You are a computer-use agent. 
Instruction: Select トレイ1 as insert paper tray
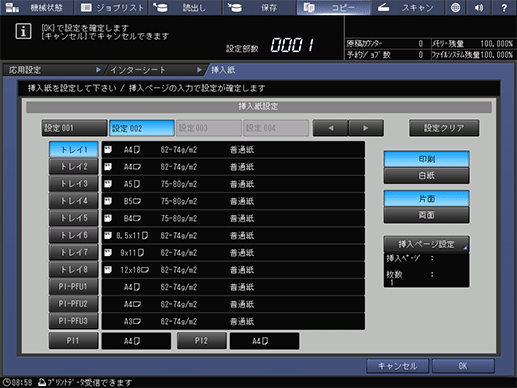(74, 149)
